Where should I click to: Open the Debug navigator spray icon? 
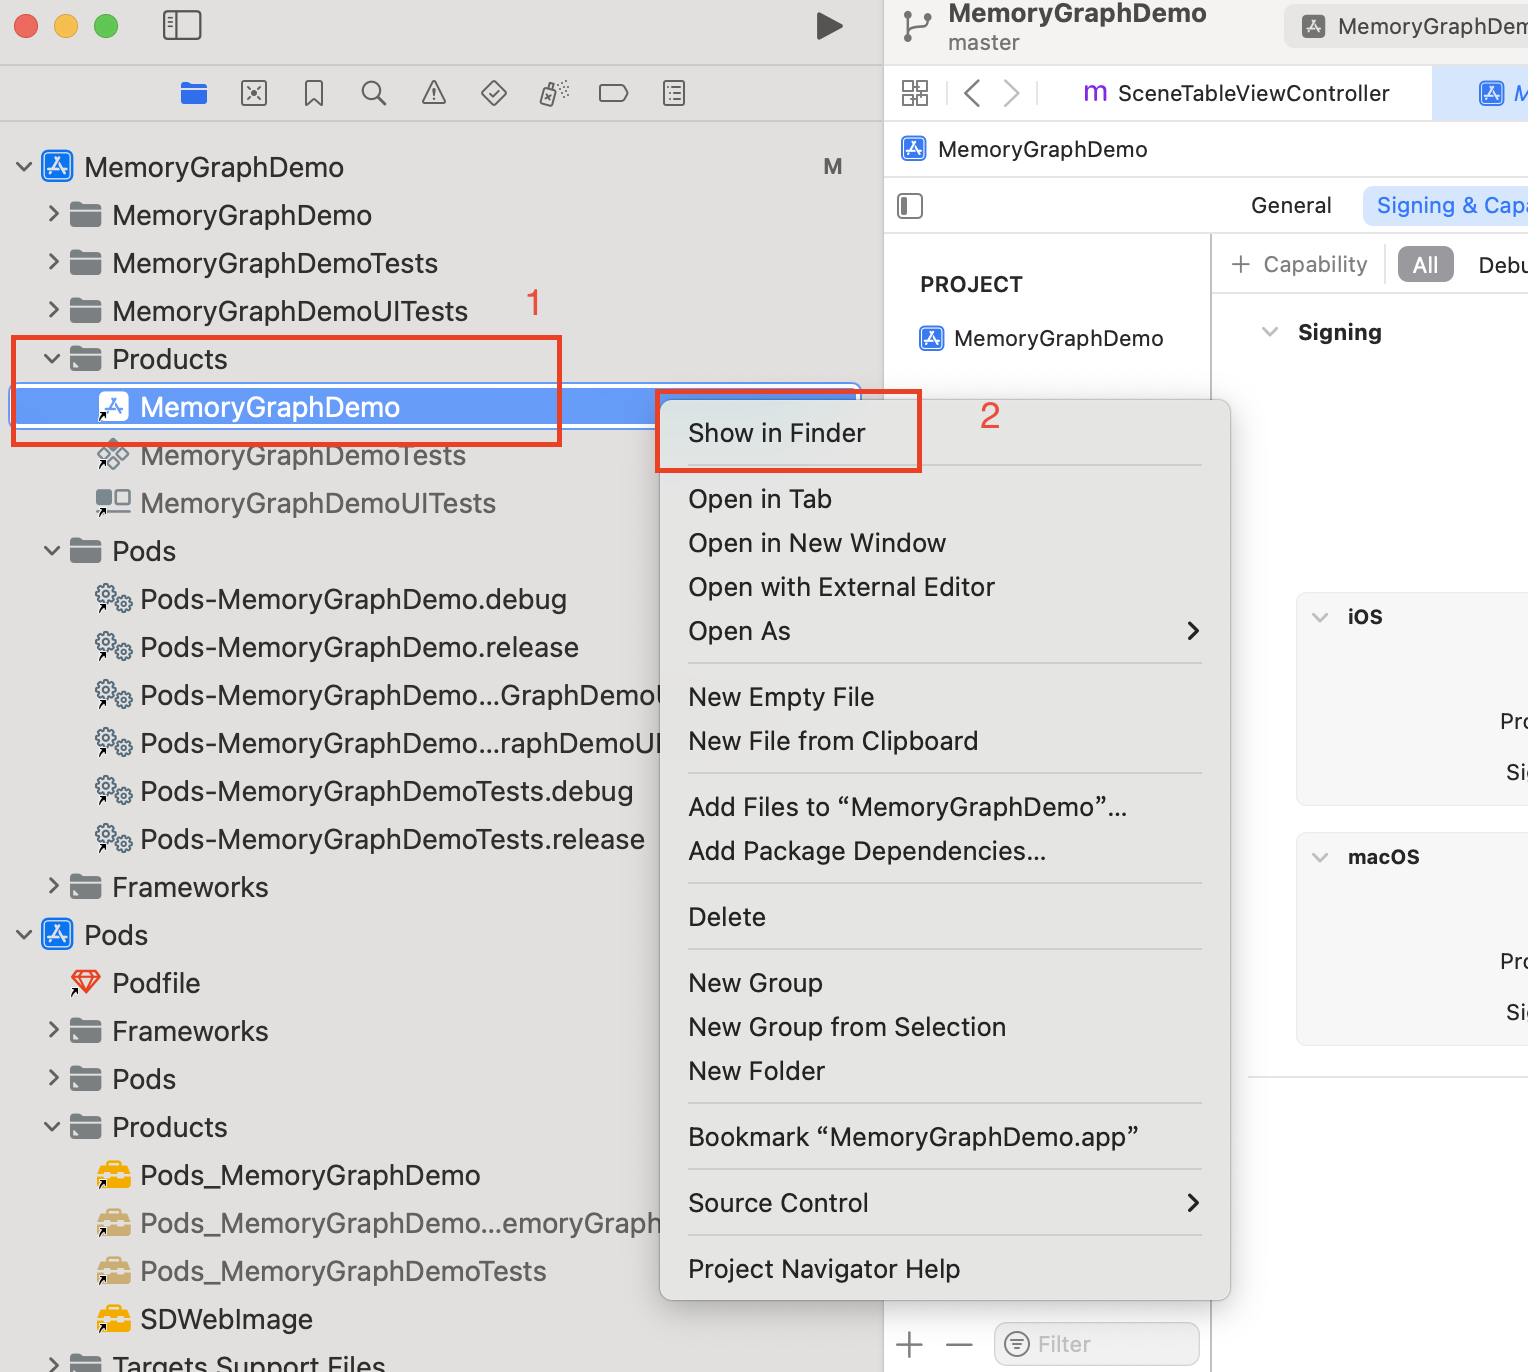(x=554, y=93)
